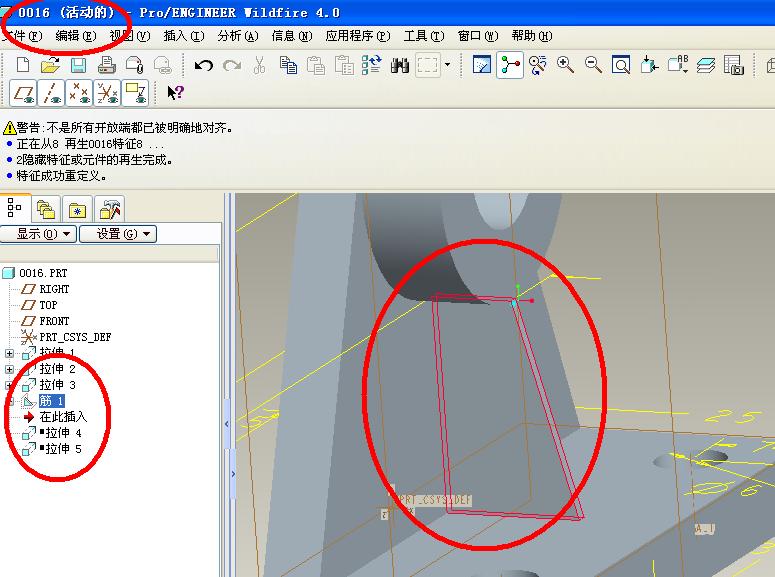Reorient view icon with arrow
775x577 pixels.
pos(649,65)
